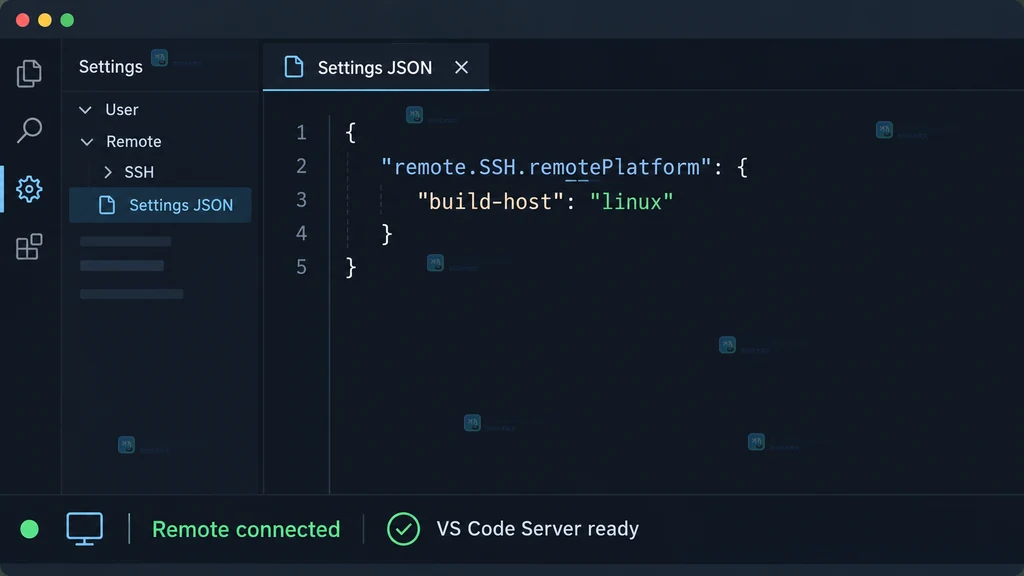Open the Explorer files icon

29,73
